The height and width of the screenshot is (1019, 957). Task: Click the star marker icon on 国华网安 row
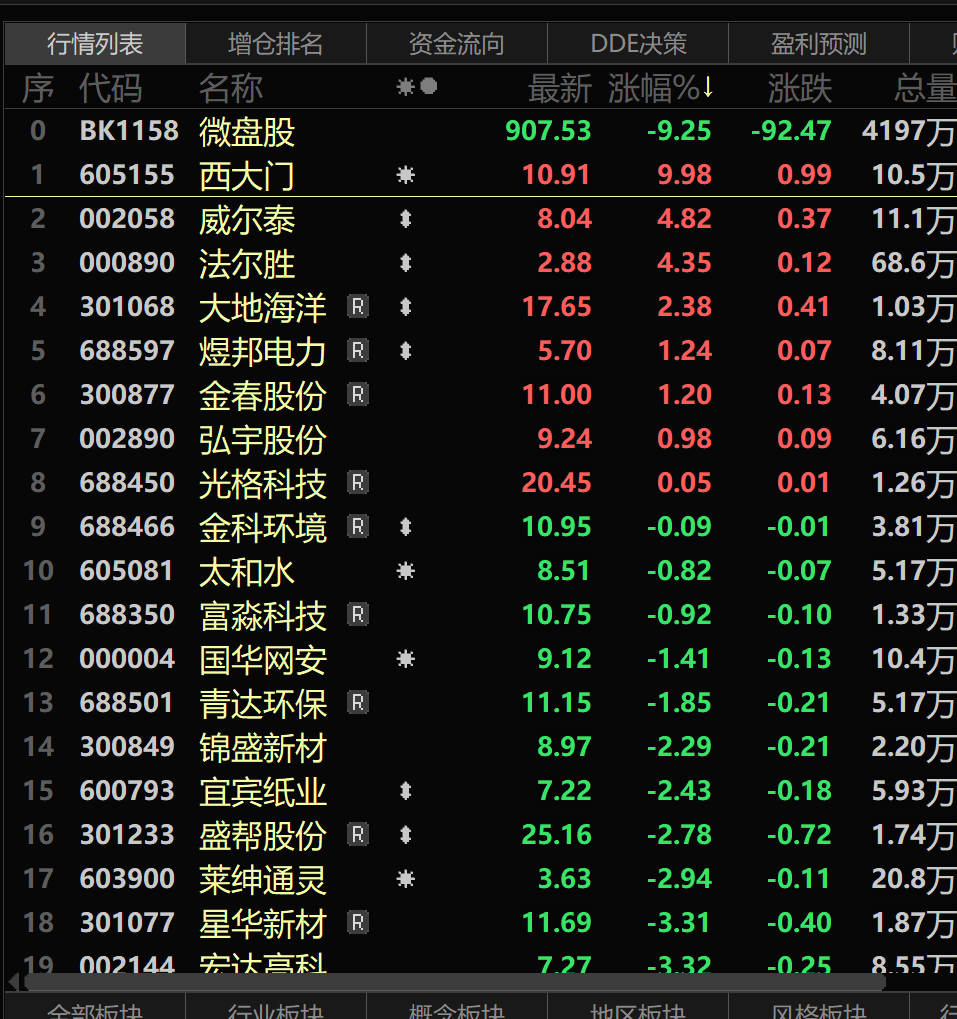point(406,659)
